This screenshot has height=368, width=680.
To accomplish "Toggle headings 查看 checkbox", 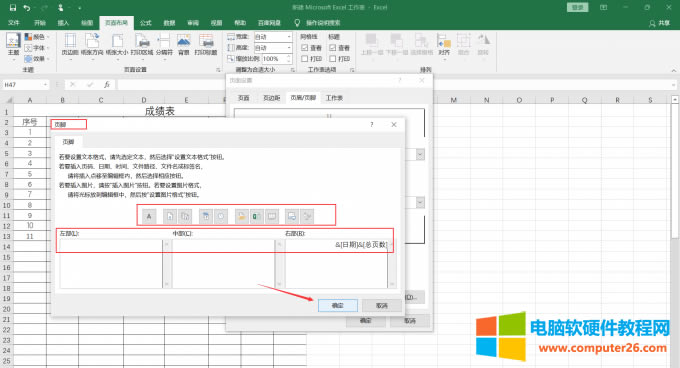I will point(333,48).
